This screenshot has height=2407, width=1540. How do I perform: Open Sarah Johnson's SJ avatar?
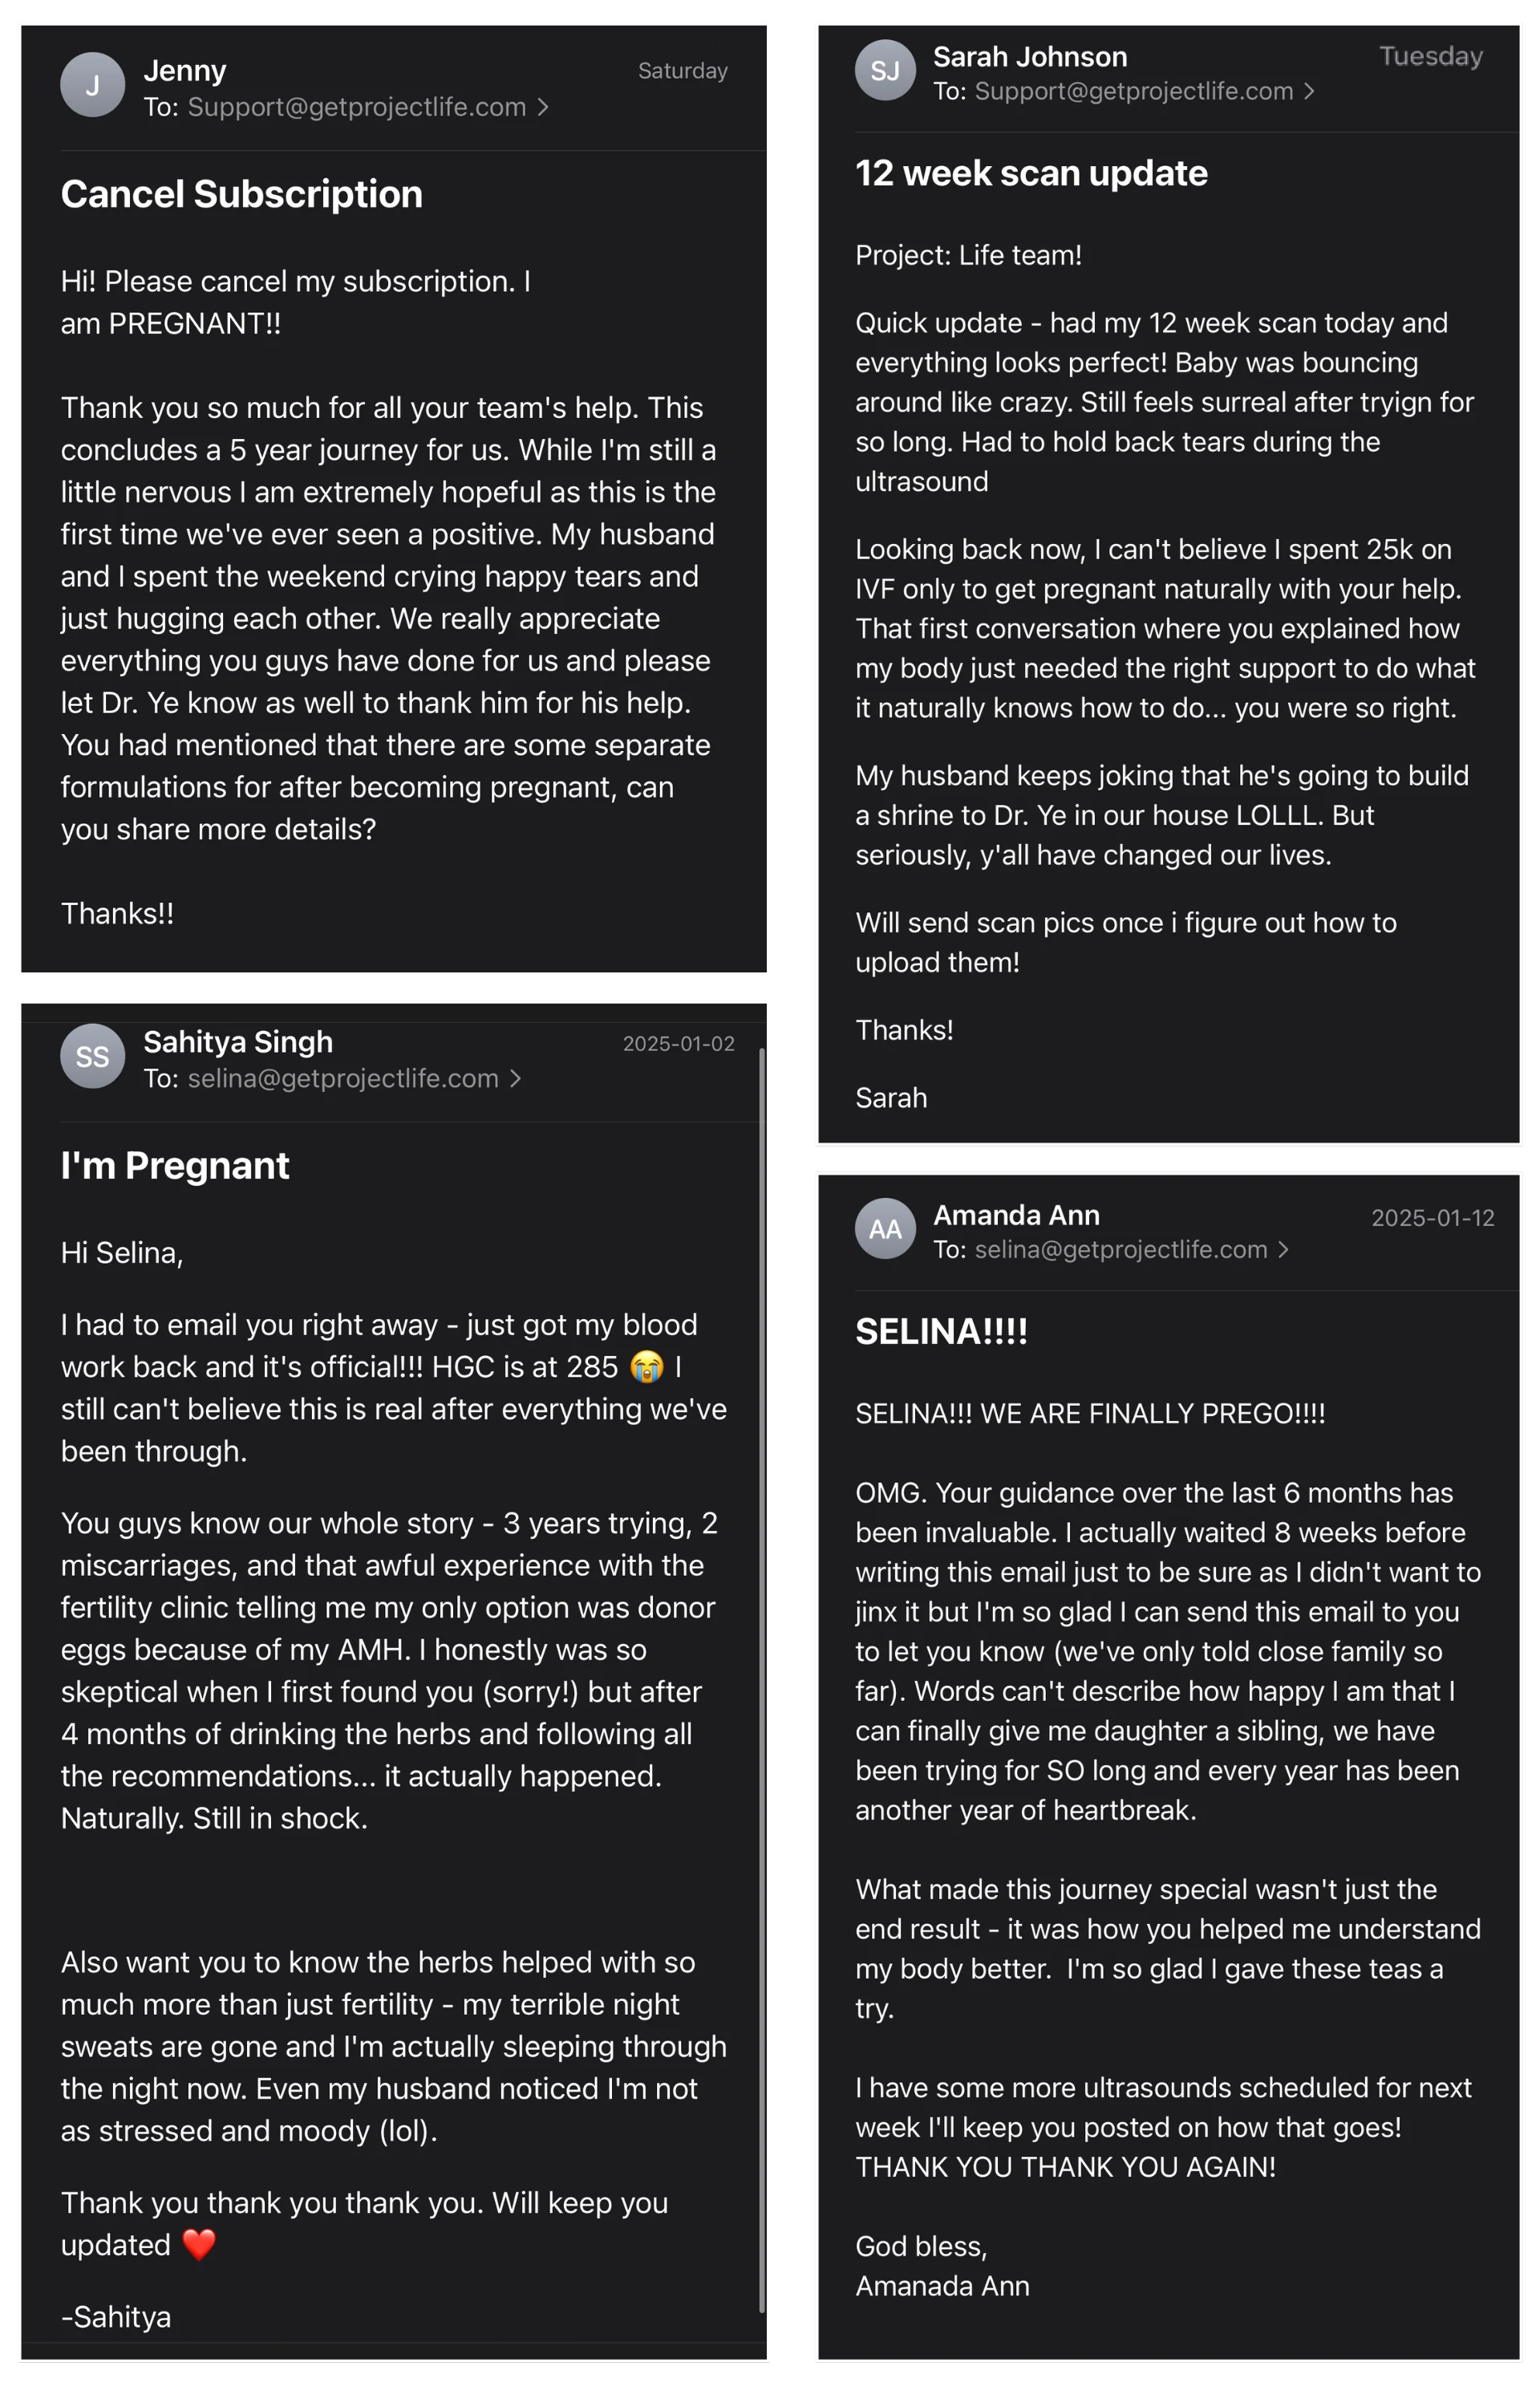tap(885, 70)
